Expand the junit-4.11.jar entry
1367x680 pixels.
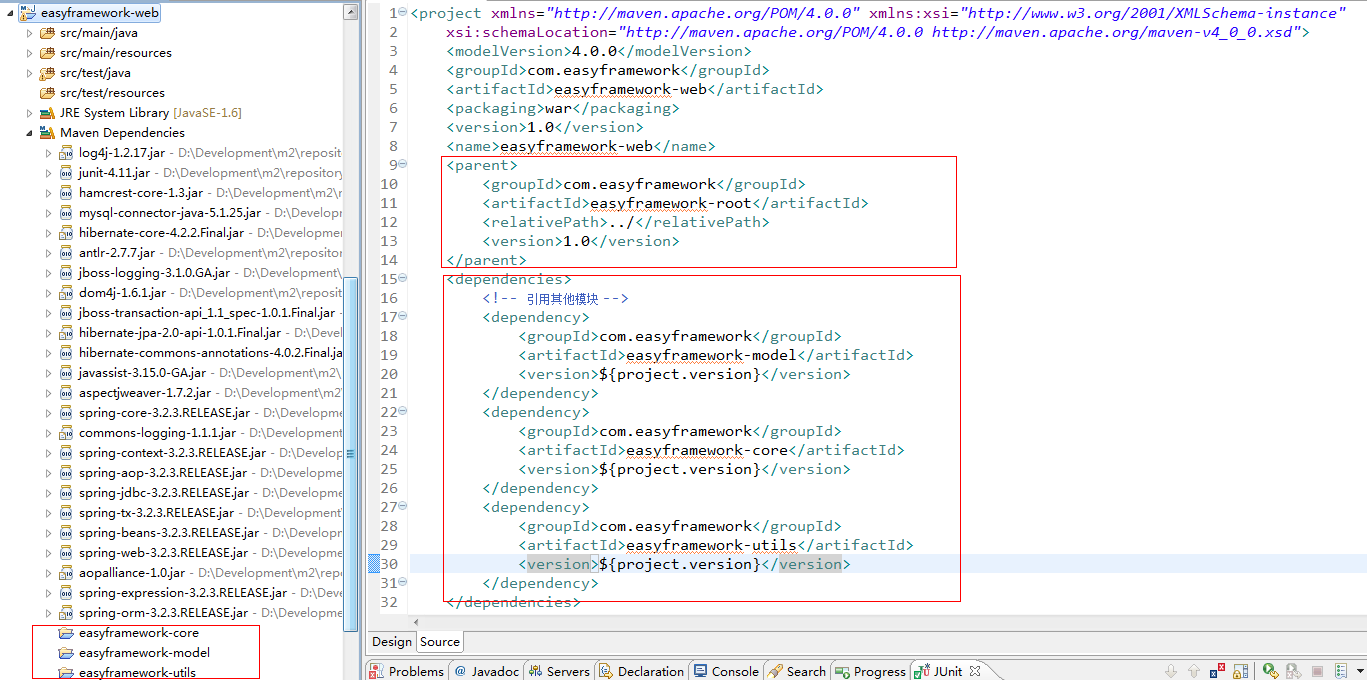tap(48, 173)
